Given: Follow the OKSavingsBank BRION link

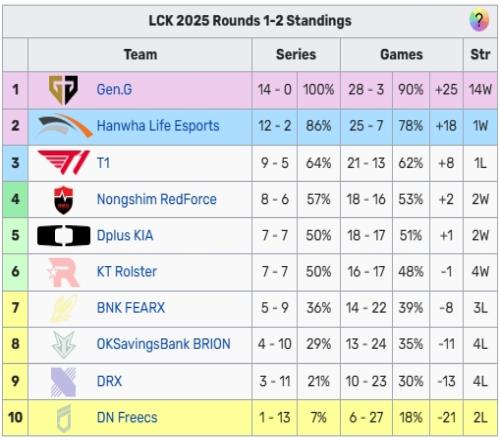Looking at the screenshot, I should click(163, 344).
